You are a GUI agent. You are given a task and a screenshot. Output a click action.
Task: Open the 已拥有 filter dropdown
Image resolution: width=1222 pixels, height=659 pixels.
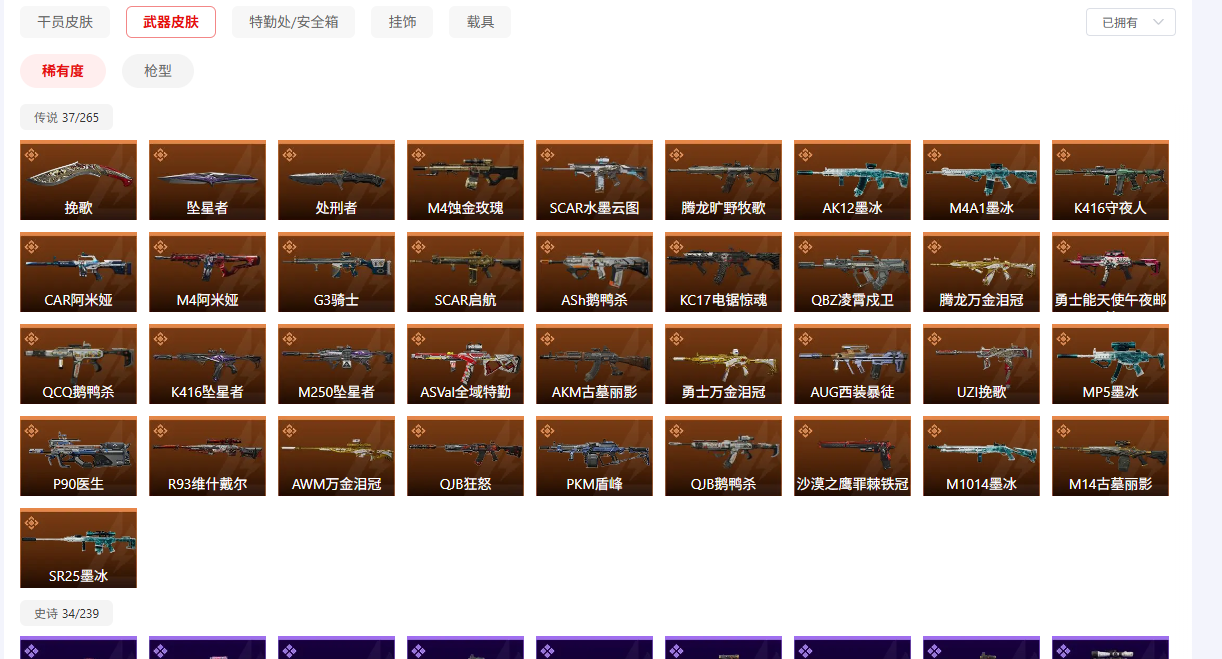[x=1131, y=22]
